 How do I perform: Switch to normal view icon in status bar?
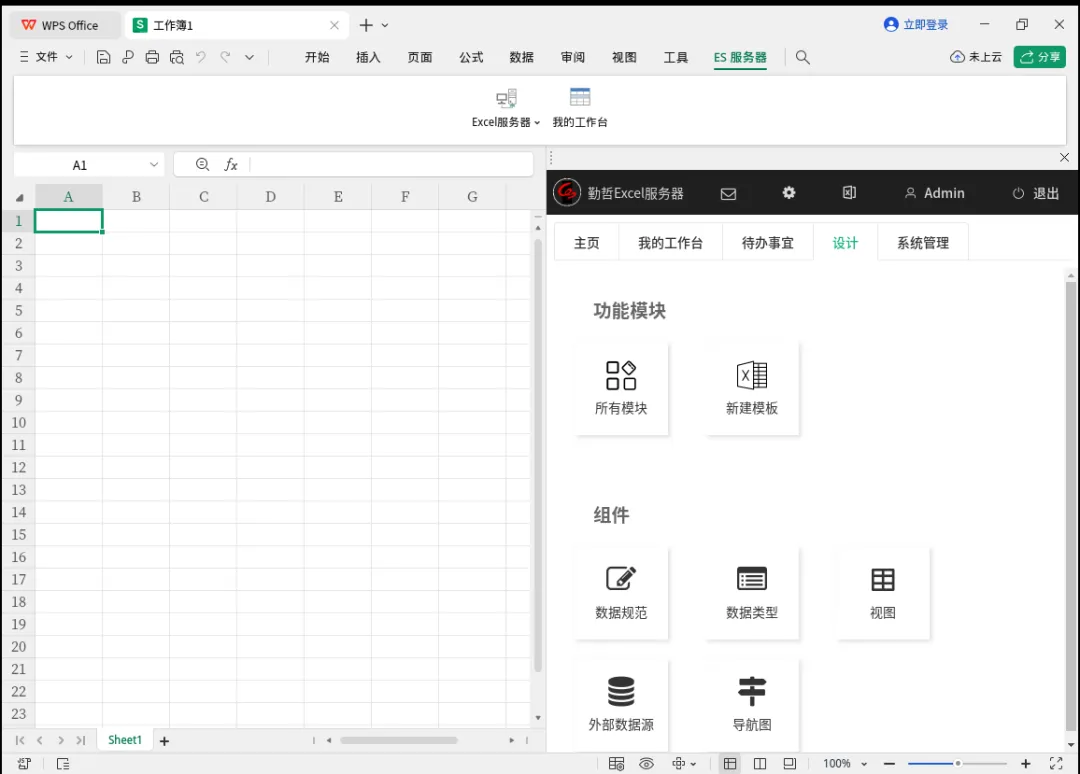coord(730,763)
